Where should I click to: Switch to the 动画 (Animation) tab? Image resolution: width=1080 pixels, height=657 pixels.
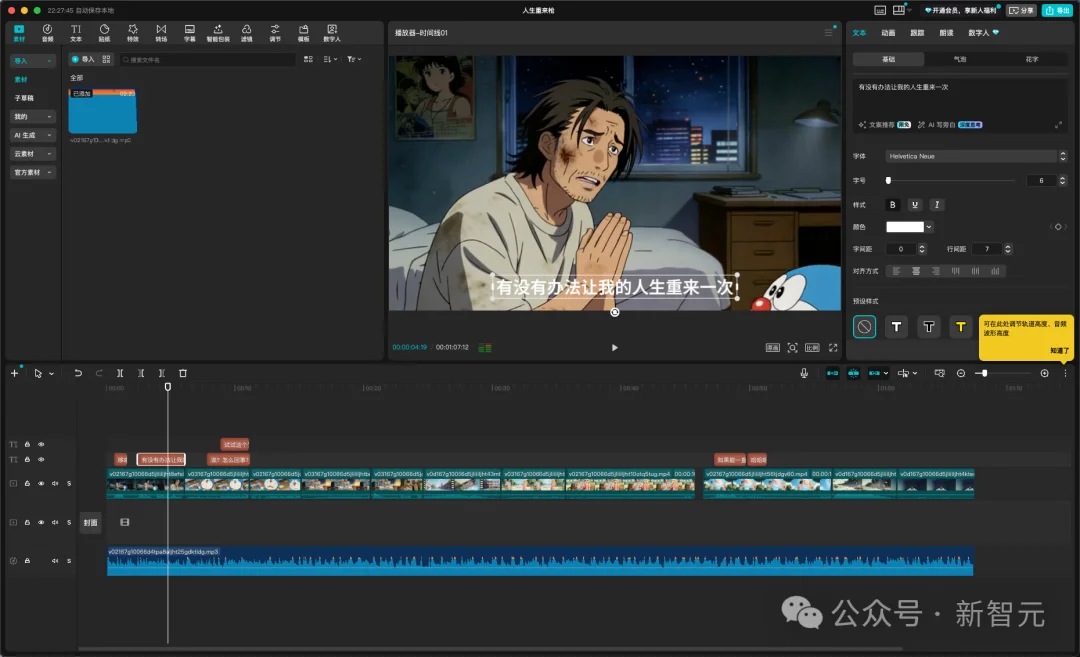[888, 33]
